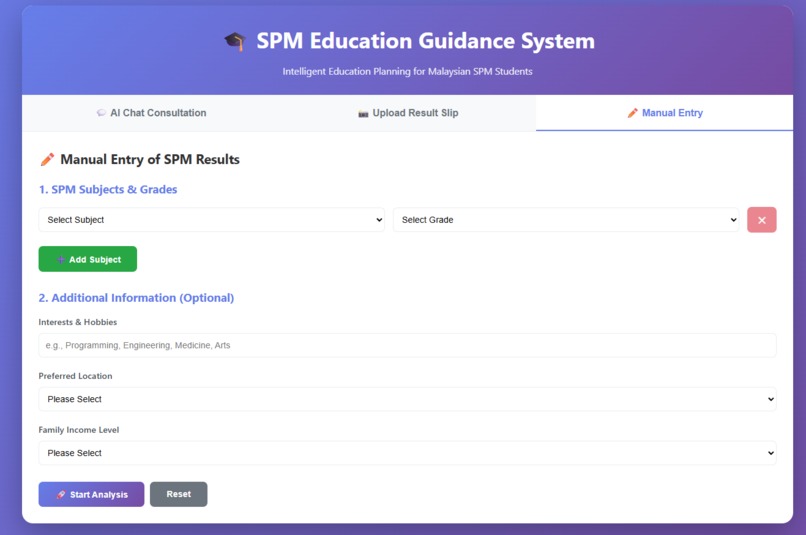Click the plus icon on Add Subject
This screenshot has height=535, width=806.
[61, 260]
